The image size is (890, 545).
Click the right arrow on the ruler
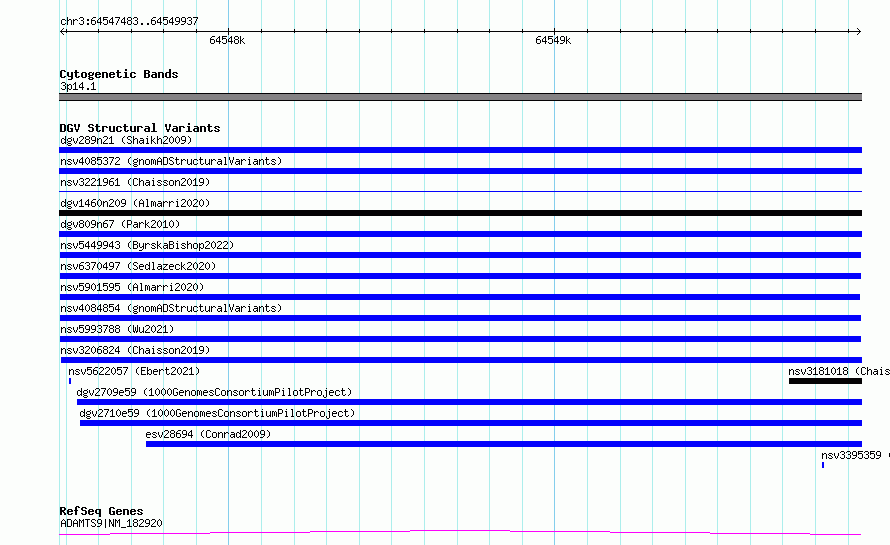tap(858, 31)
